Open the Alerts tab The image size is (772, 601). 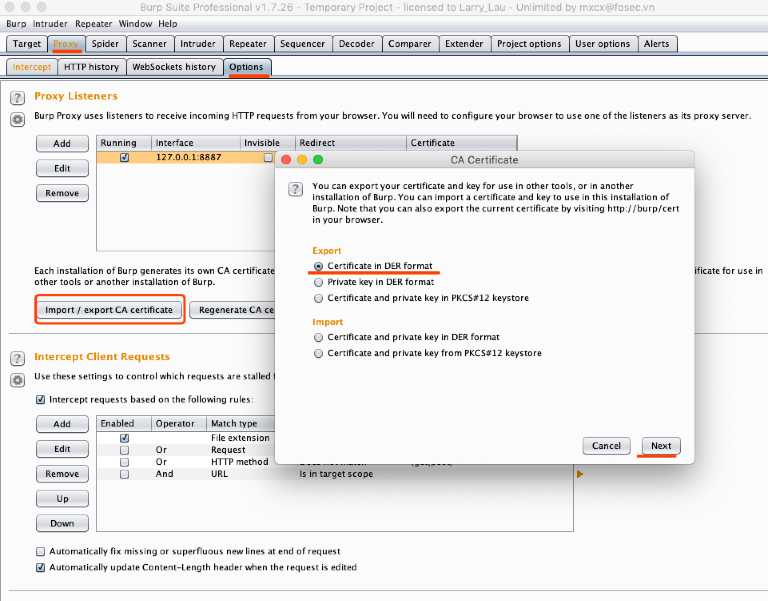coord(657,44)
